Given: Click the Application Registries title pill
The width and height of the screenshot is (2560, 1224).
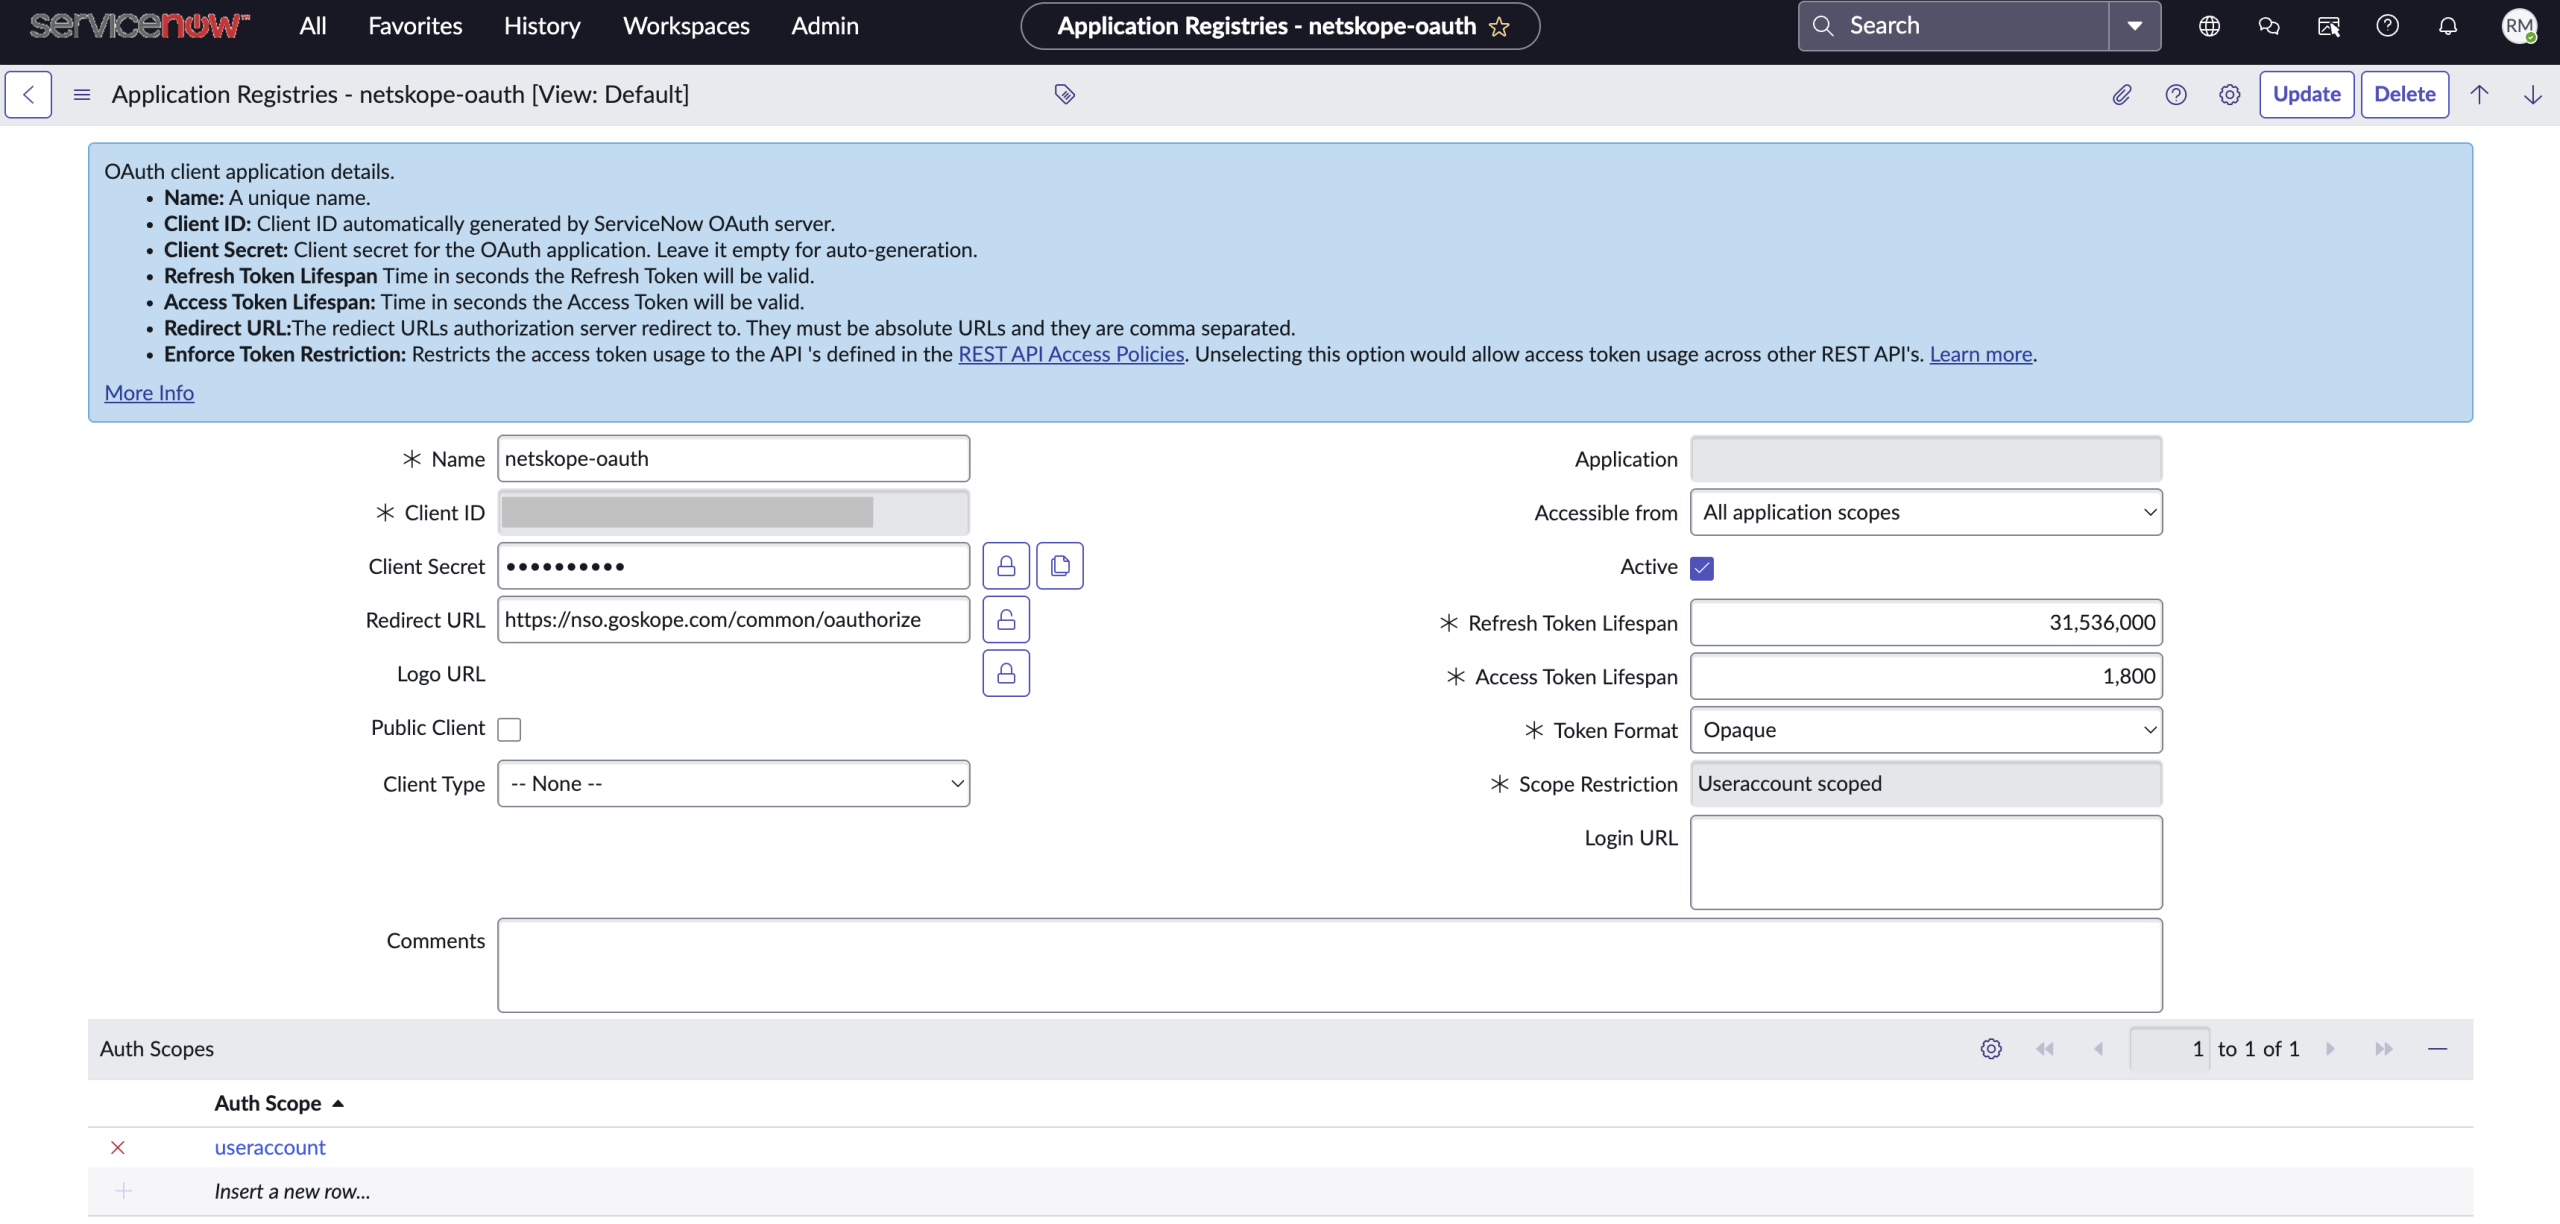Looking at the screenshot, I should 1280,26.
